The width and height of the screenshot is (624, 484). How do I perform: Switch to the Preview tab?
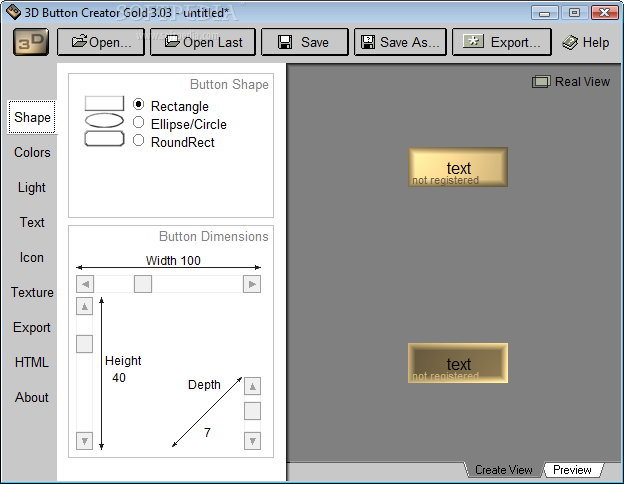(572, 470)
